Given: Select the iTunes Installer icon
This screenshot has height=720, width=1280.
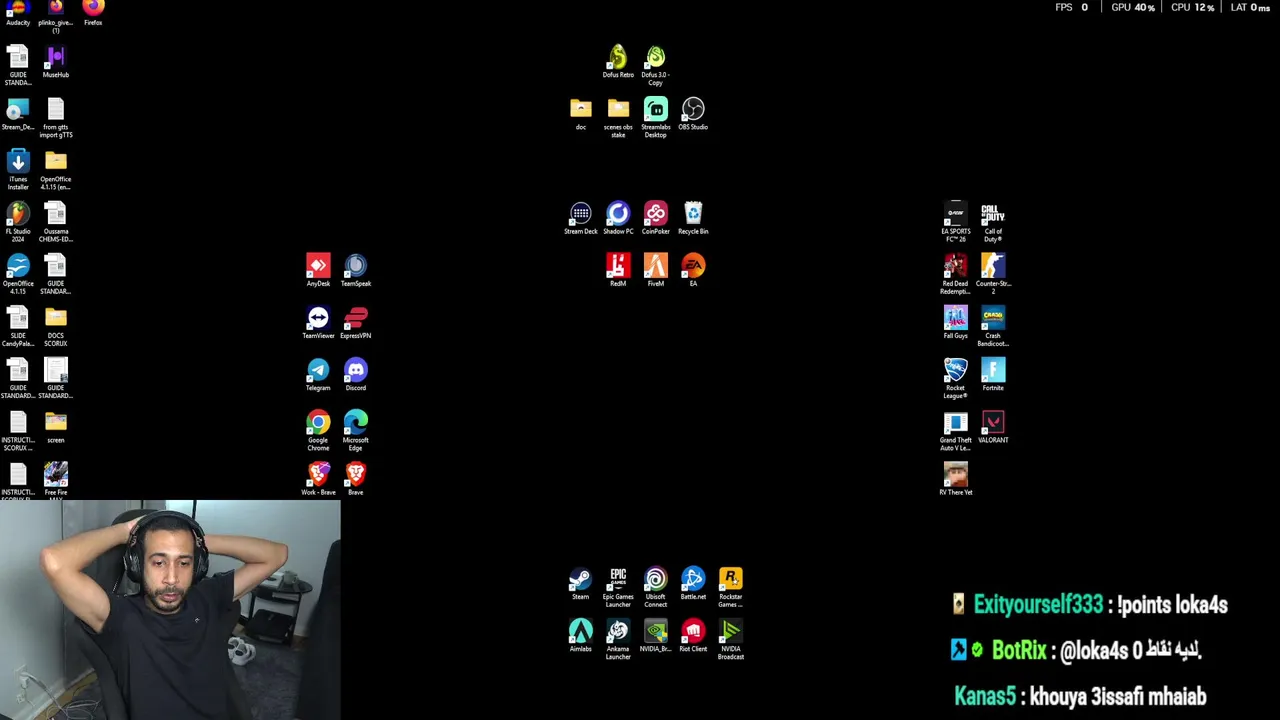Looking at the screenshot, I should pyautogui.click(x=18, y=170).
